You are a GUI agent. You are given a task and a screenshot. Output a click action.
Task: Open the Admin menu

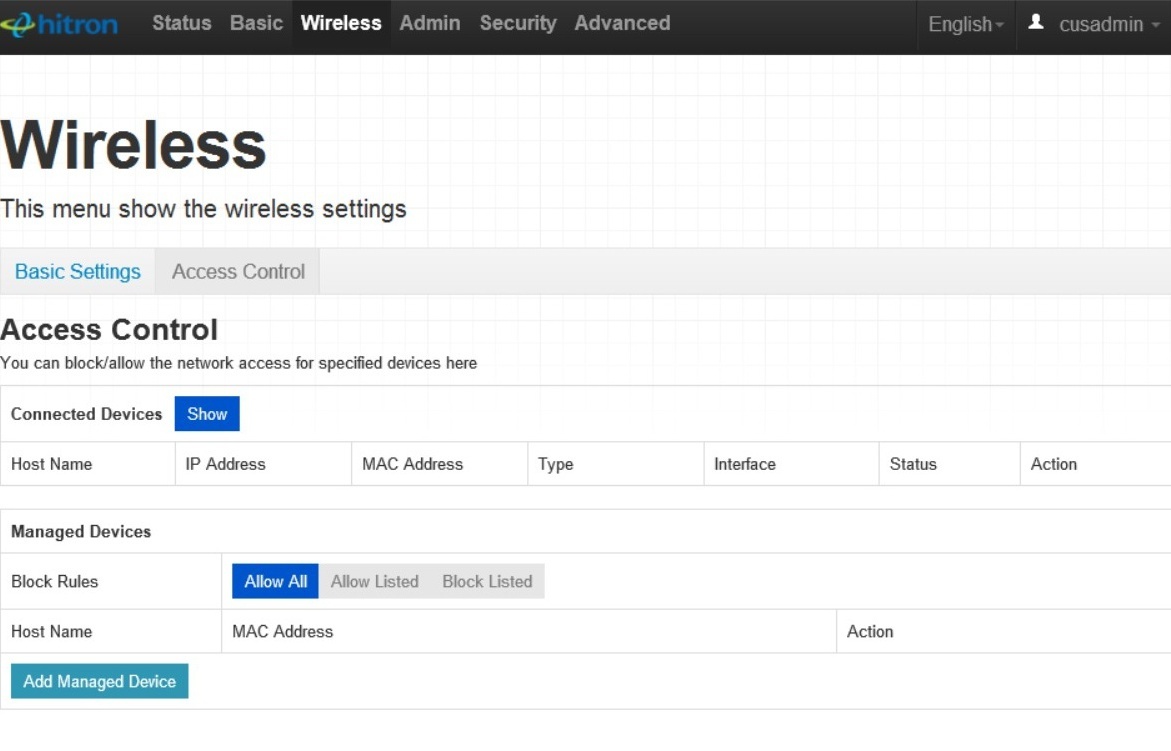(x=430, y=22)
